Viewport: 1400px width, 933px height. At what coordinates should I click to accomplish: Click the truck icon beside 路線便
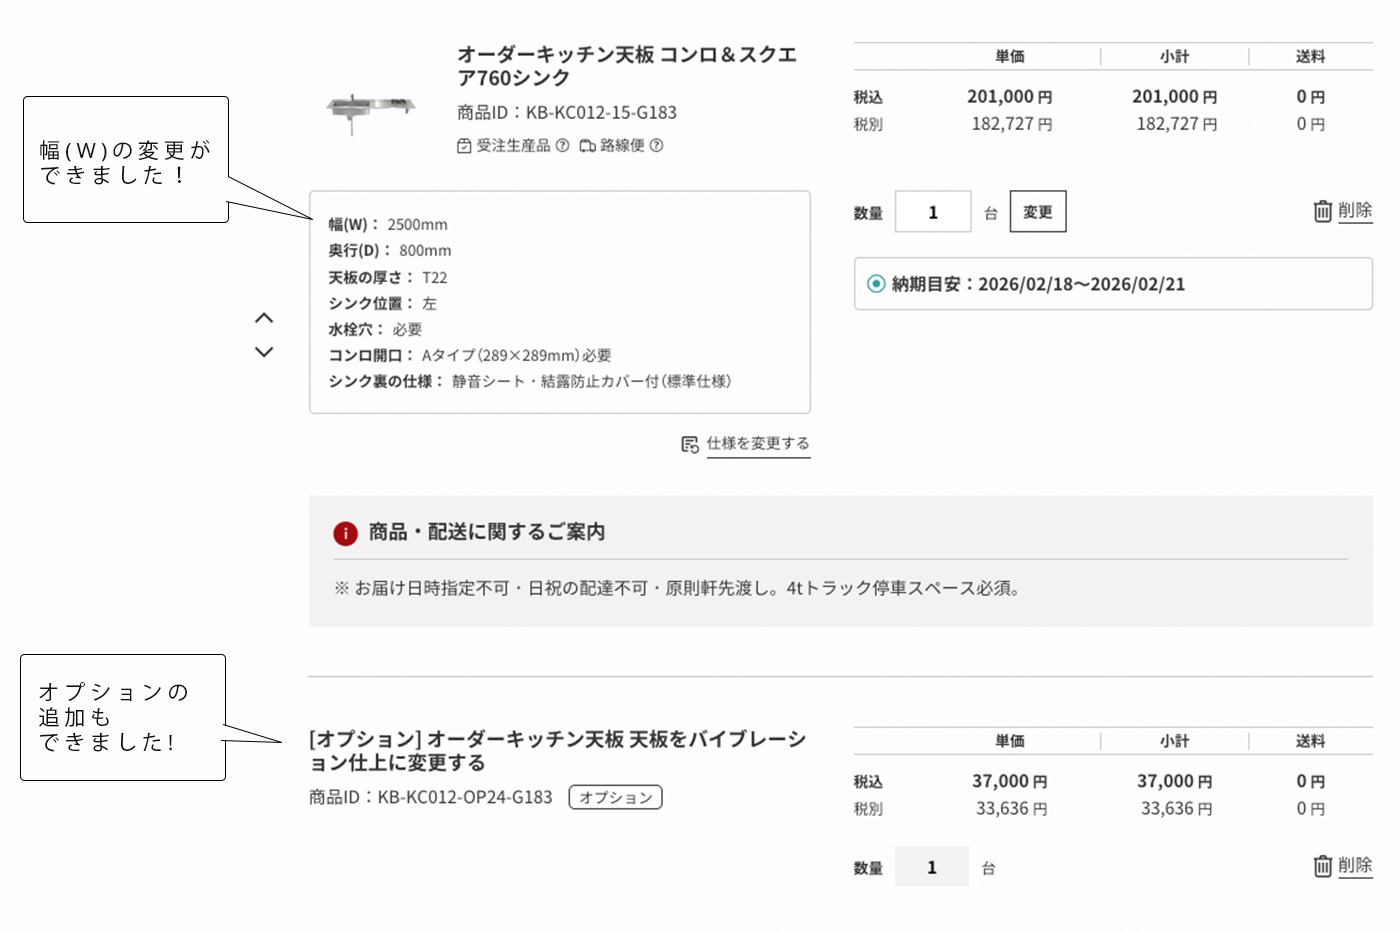589,146
